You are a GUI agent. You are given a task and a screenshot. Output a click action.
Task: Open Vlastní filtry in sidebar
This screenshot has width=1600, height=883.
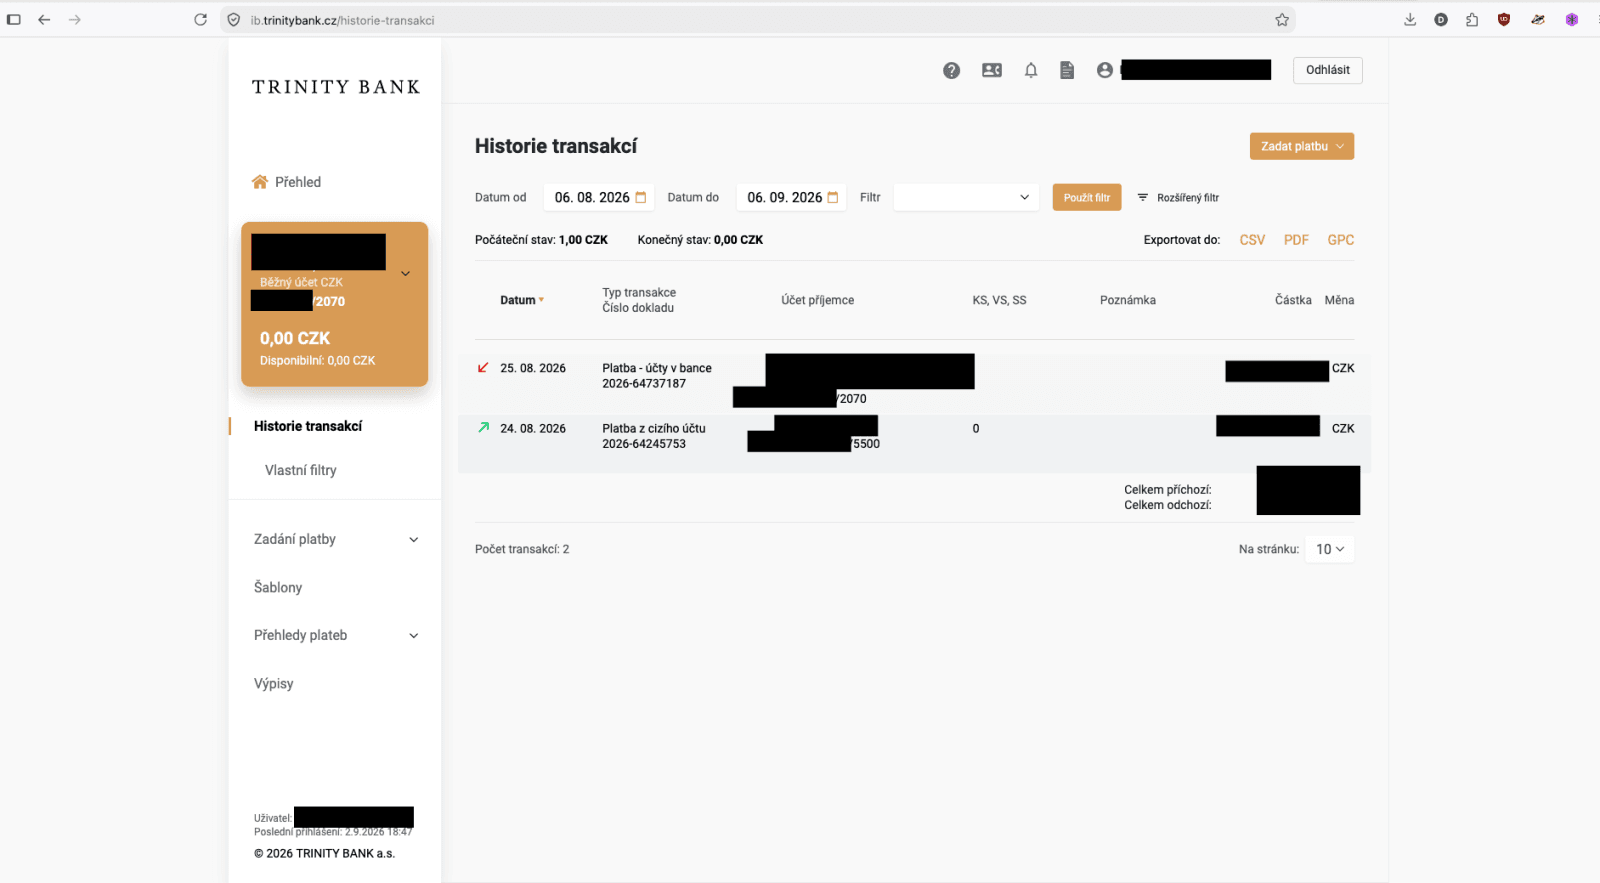tap(301, 470)
